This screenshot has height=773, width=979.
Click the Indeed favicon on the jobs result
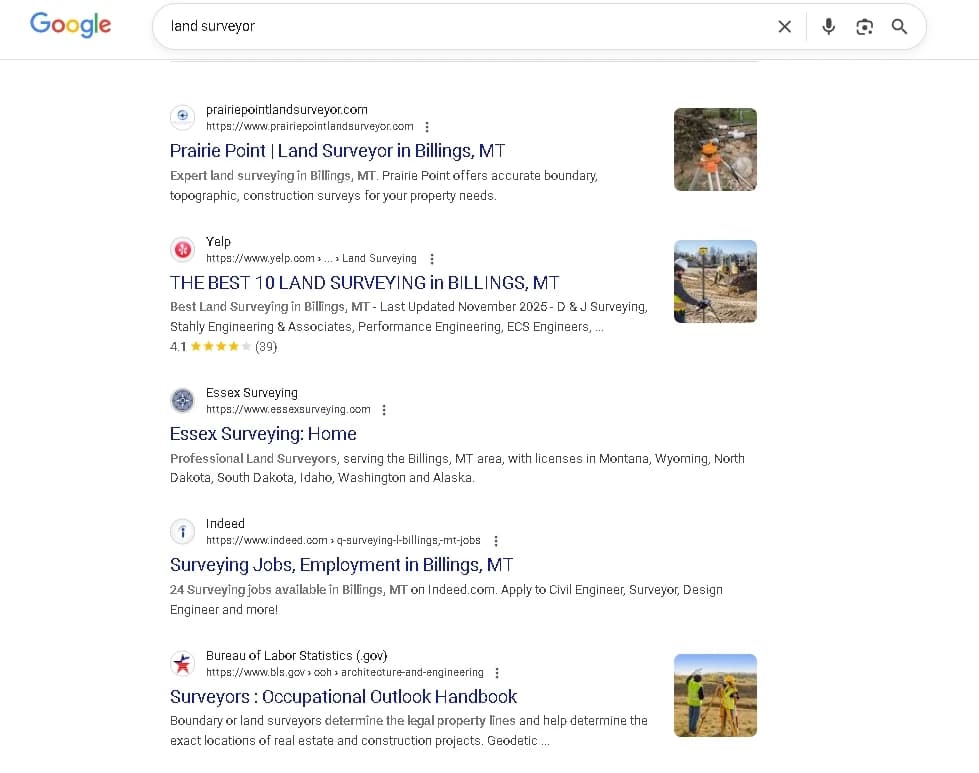point(182,531)
